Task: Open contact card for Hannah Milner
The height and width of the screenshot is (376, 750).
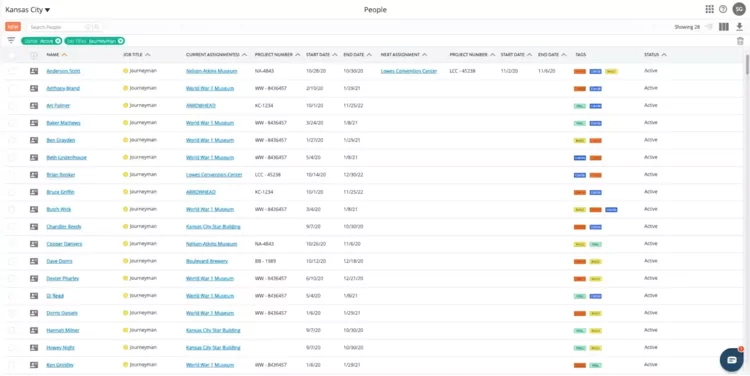Action: 34,330
